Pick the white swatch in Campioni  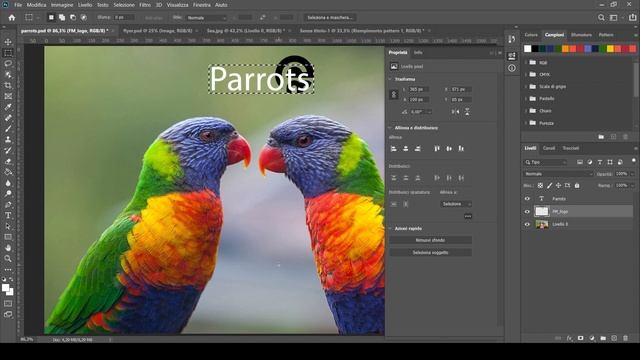pyautogui.click(x=527, y=49)
